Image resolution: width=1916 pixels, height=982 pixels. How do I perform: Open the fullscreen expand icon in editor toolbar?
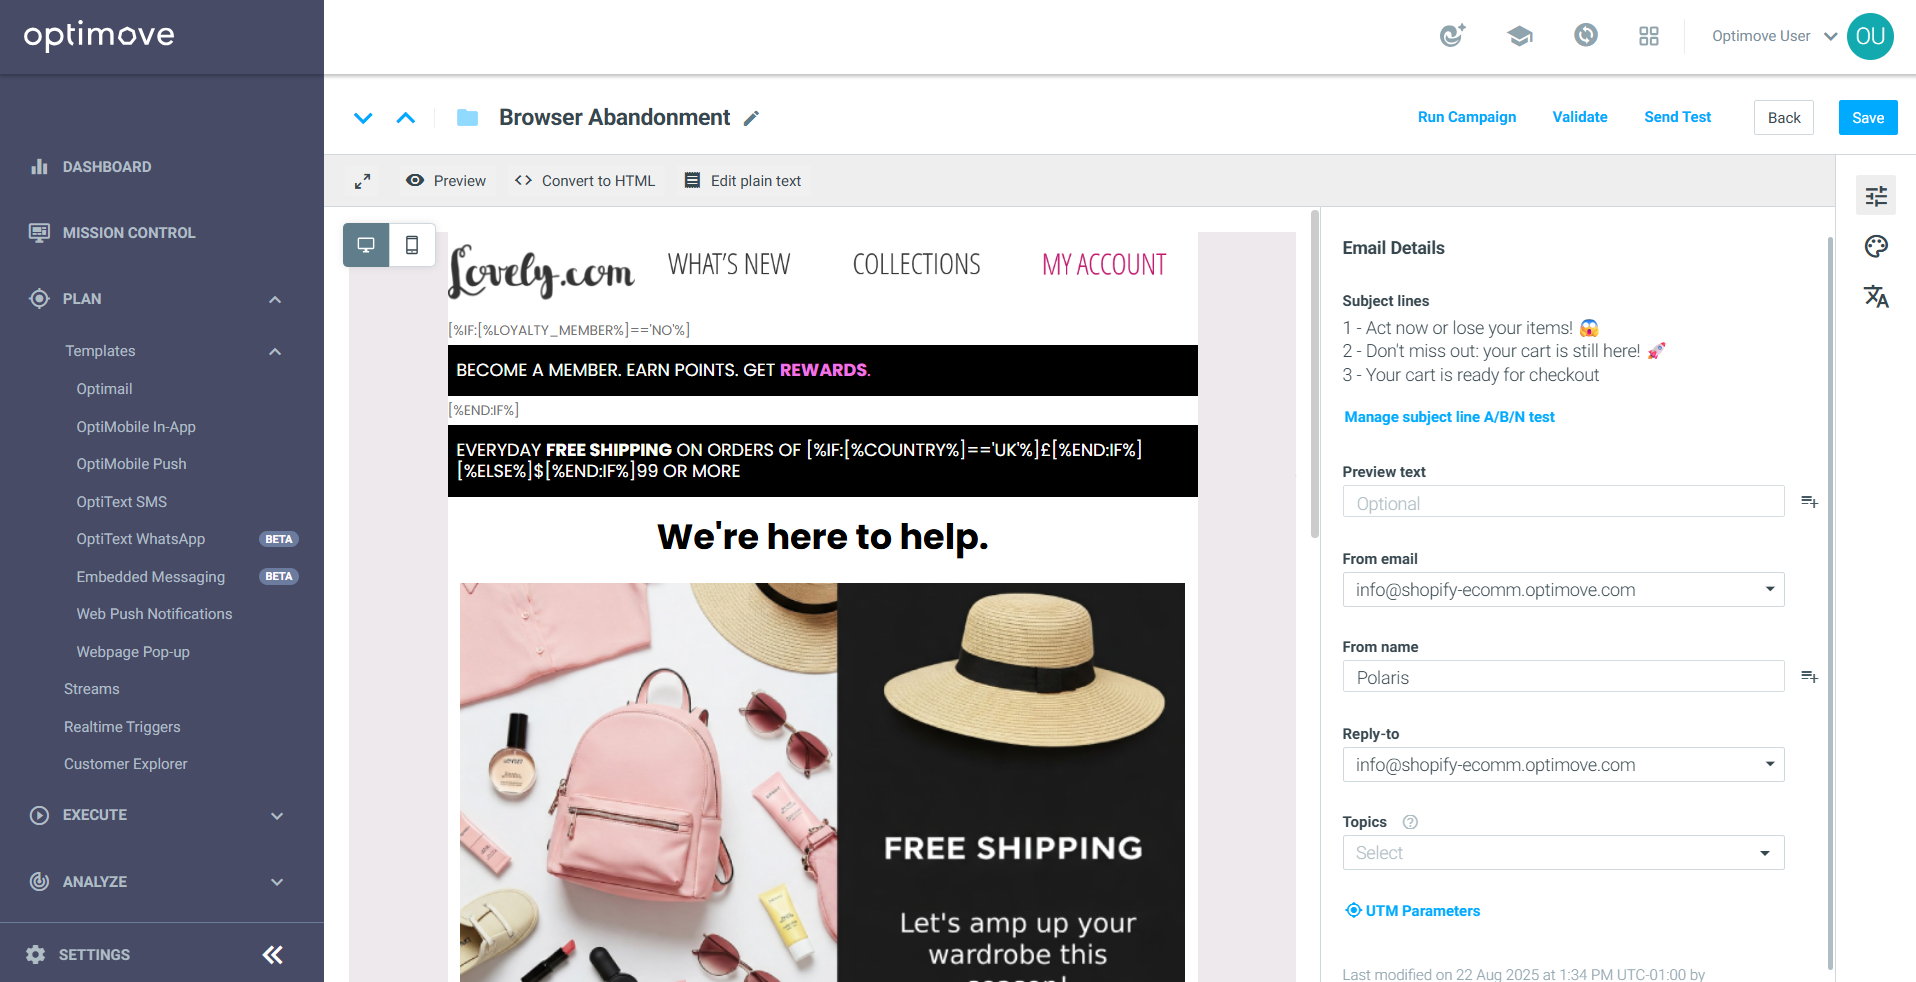[363, 181]
